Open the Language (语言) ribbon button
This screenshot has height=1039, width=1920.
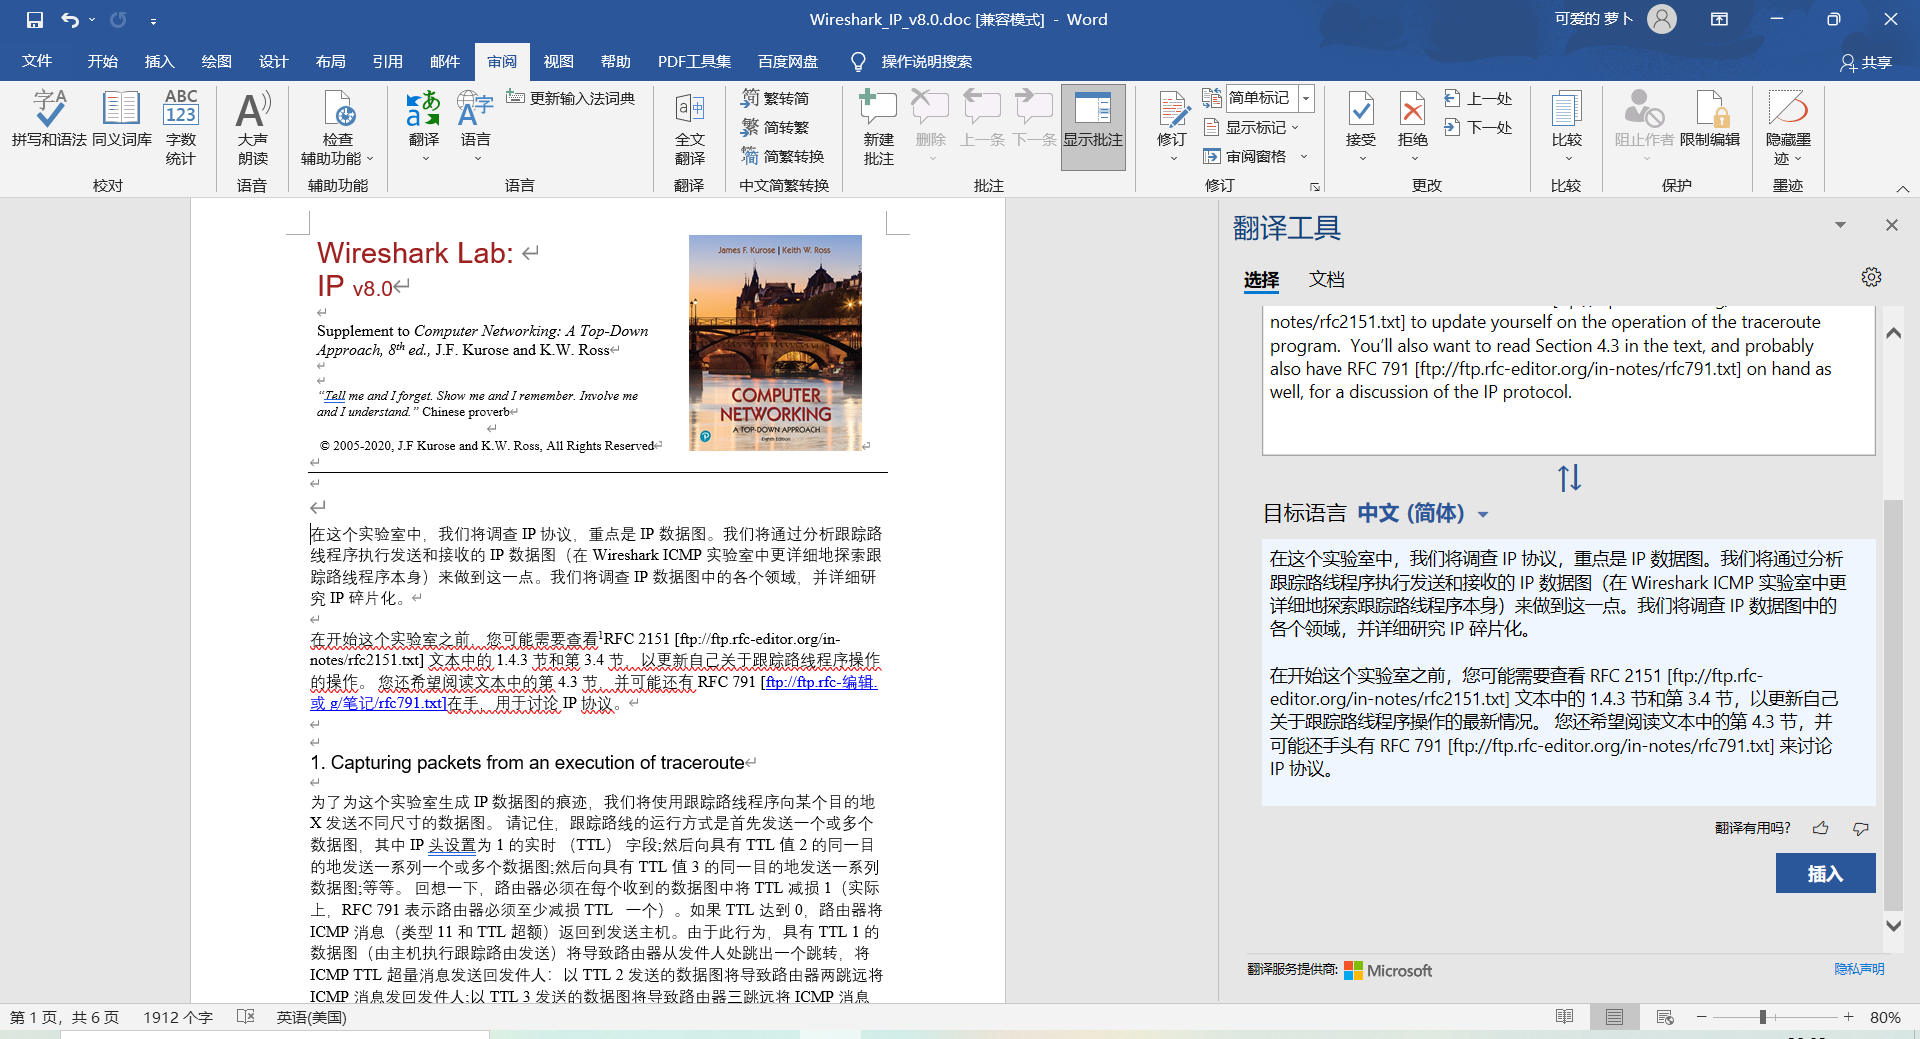(x=476, y=127)
